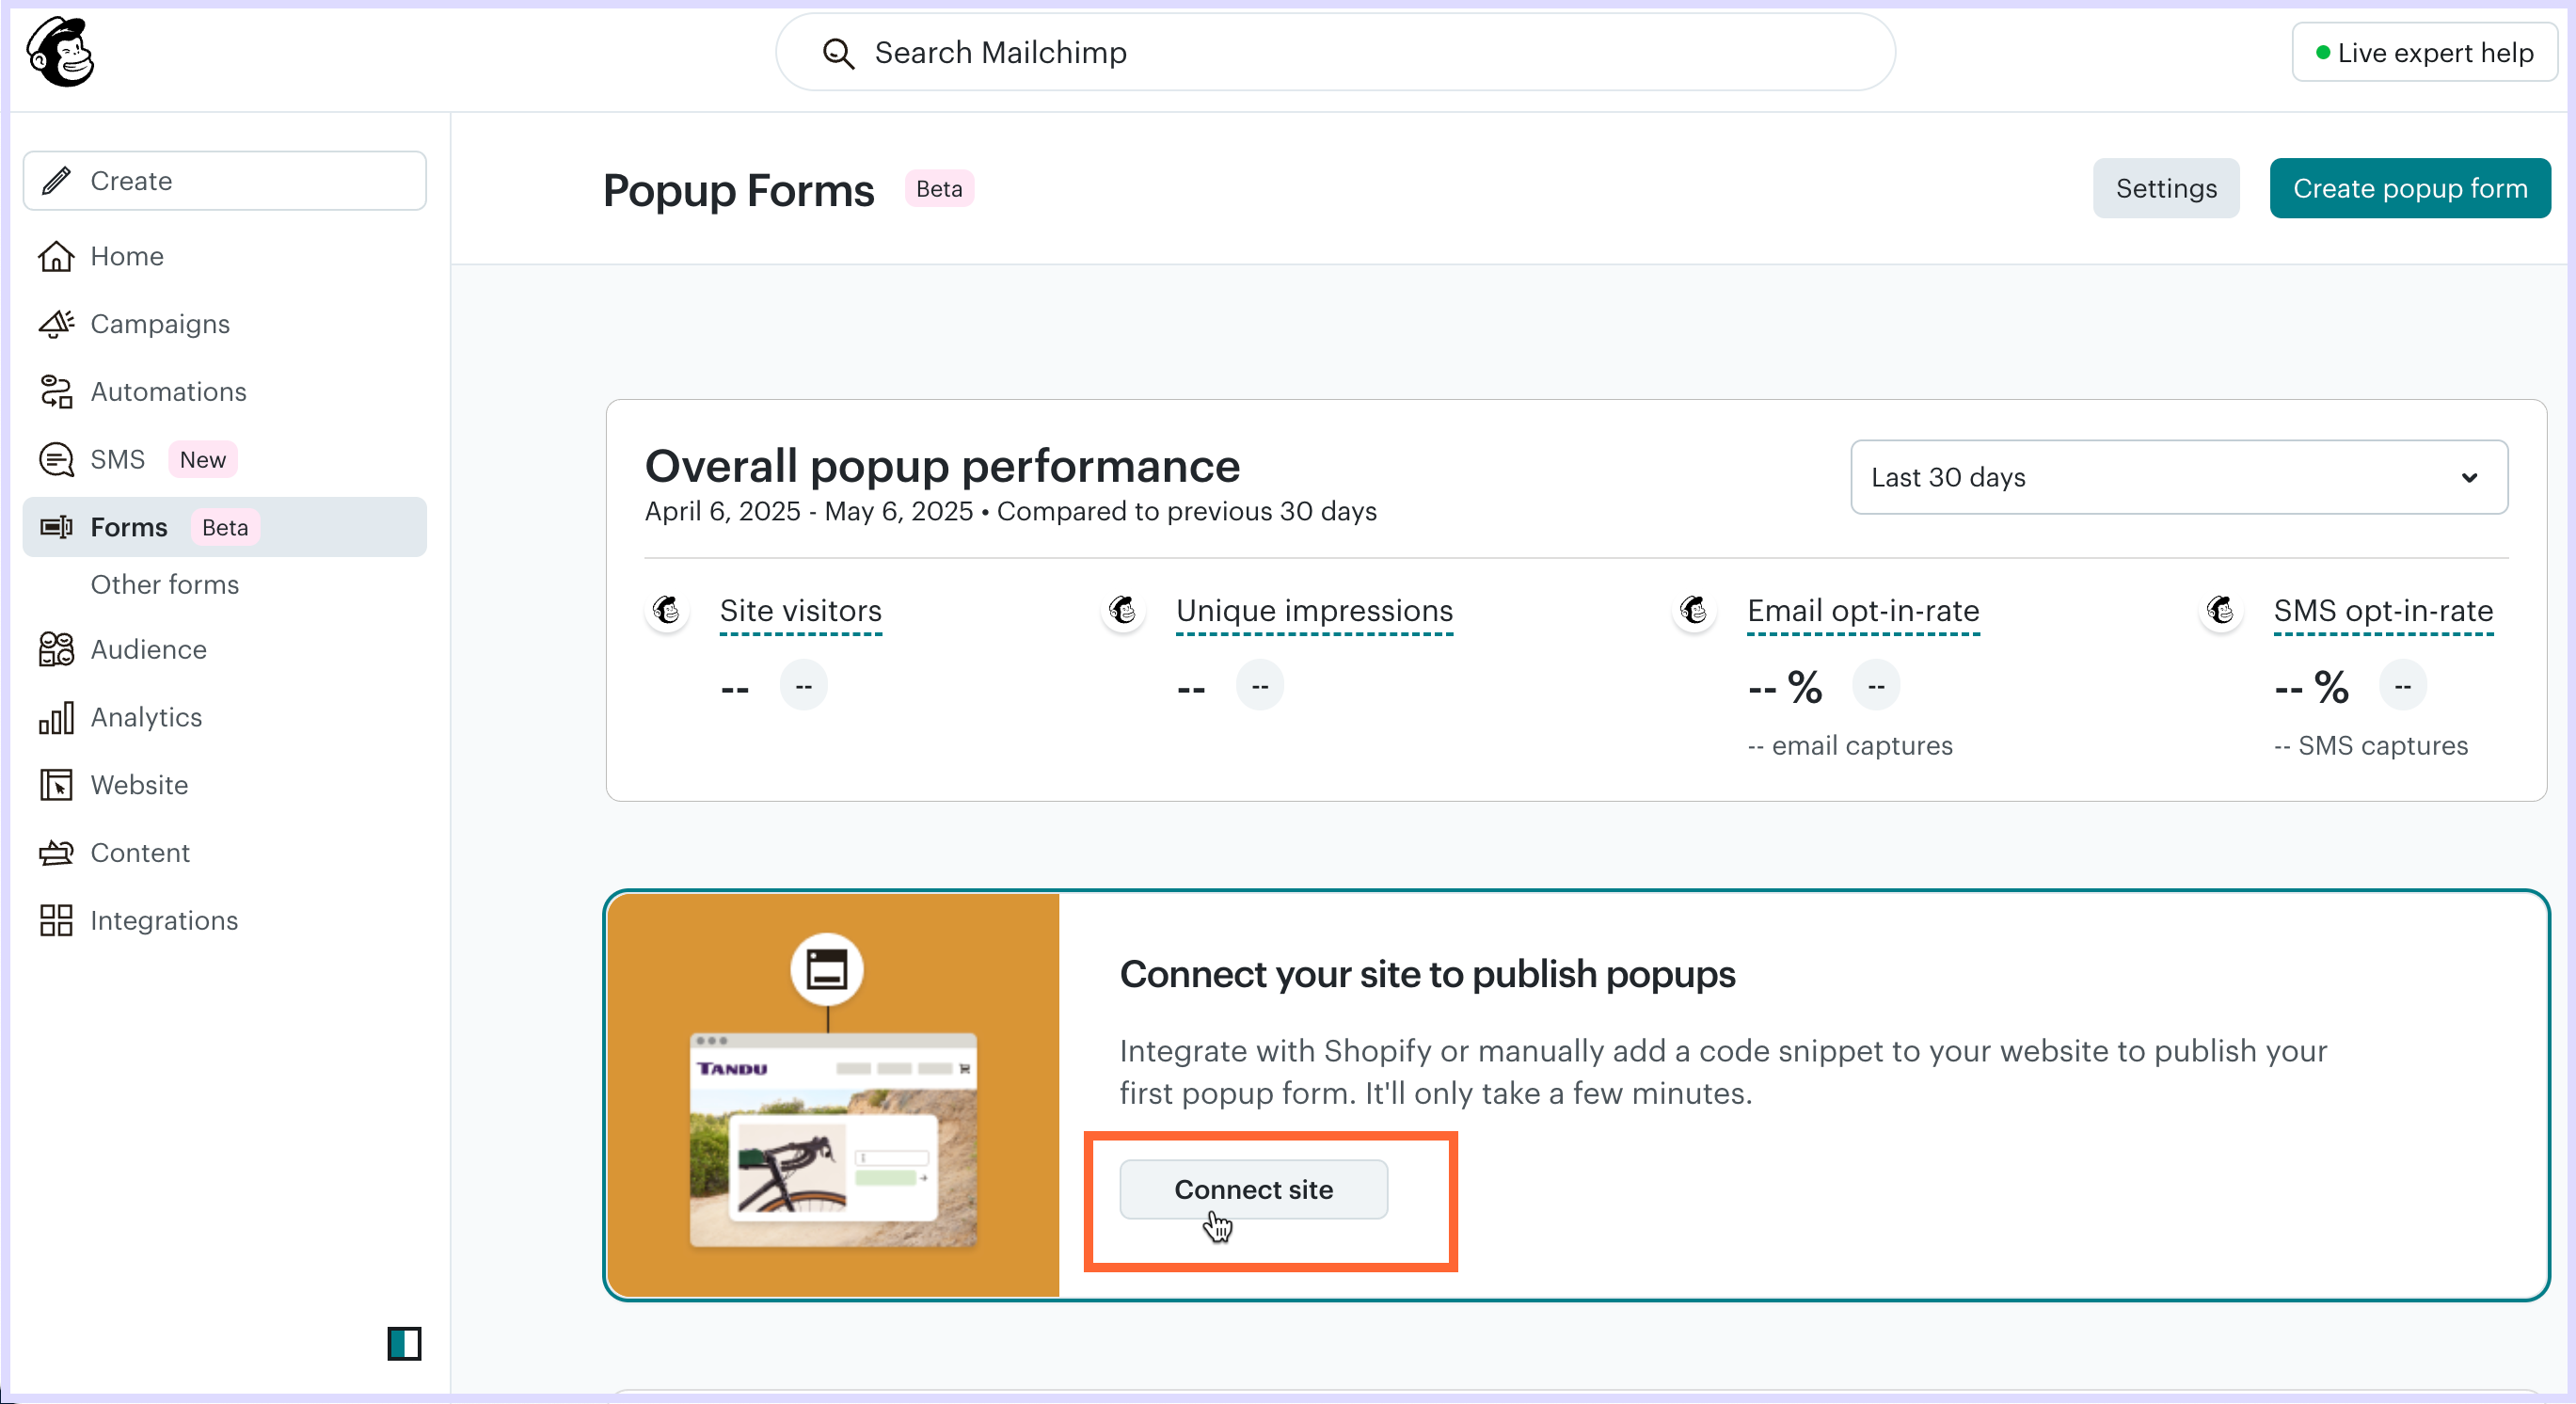Image resolution: width=2576 pixels, height=1404 pixels.
Task: Focus the Search Mailchimp field
Action: point(1335,52)
